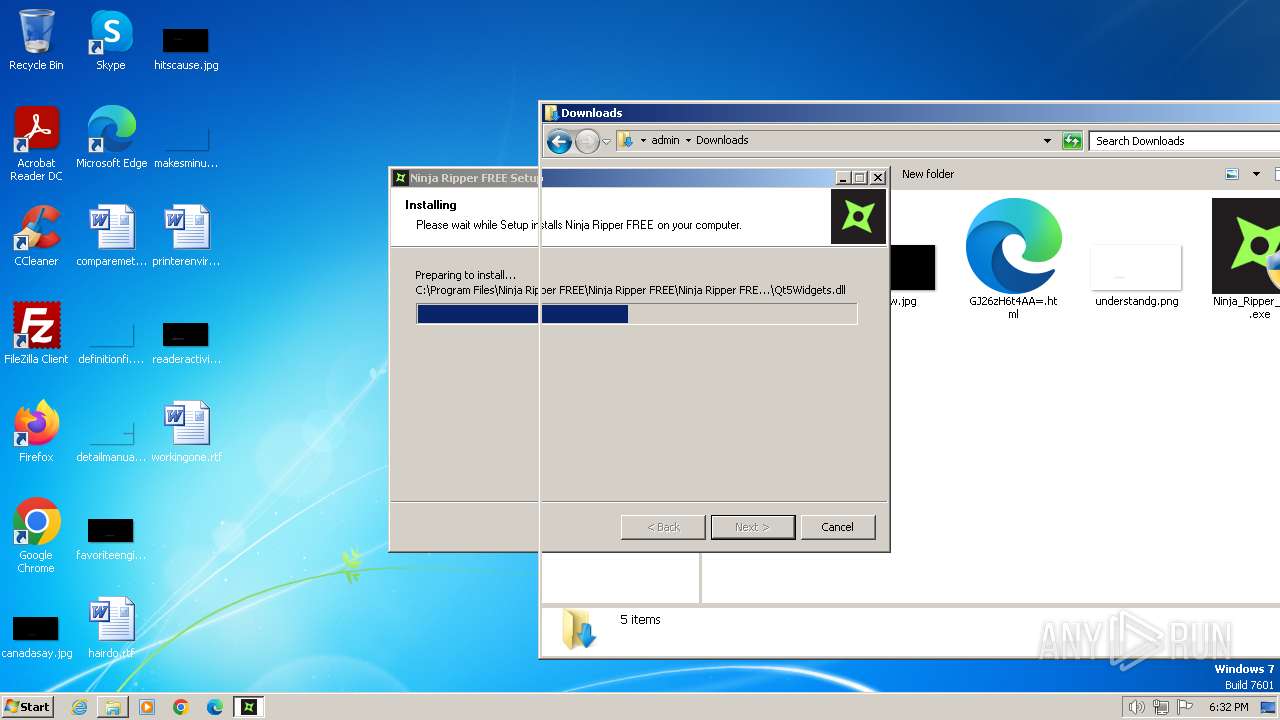The width and height of the screenshot is (1280, 720).
Task: Select the favoriteengi desktop file
Action: [x=111, y=538]
